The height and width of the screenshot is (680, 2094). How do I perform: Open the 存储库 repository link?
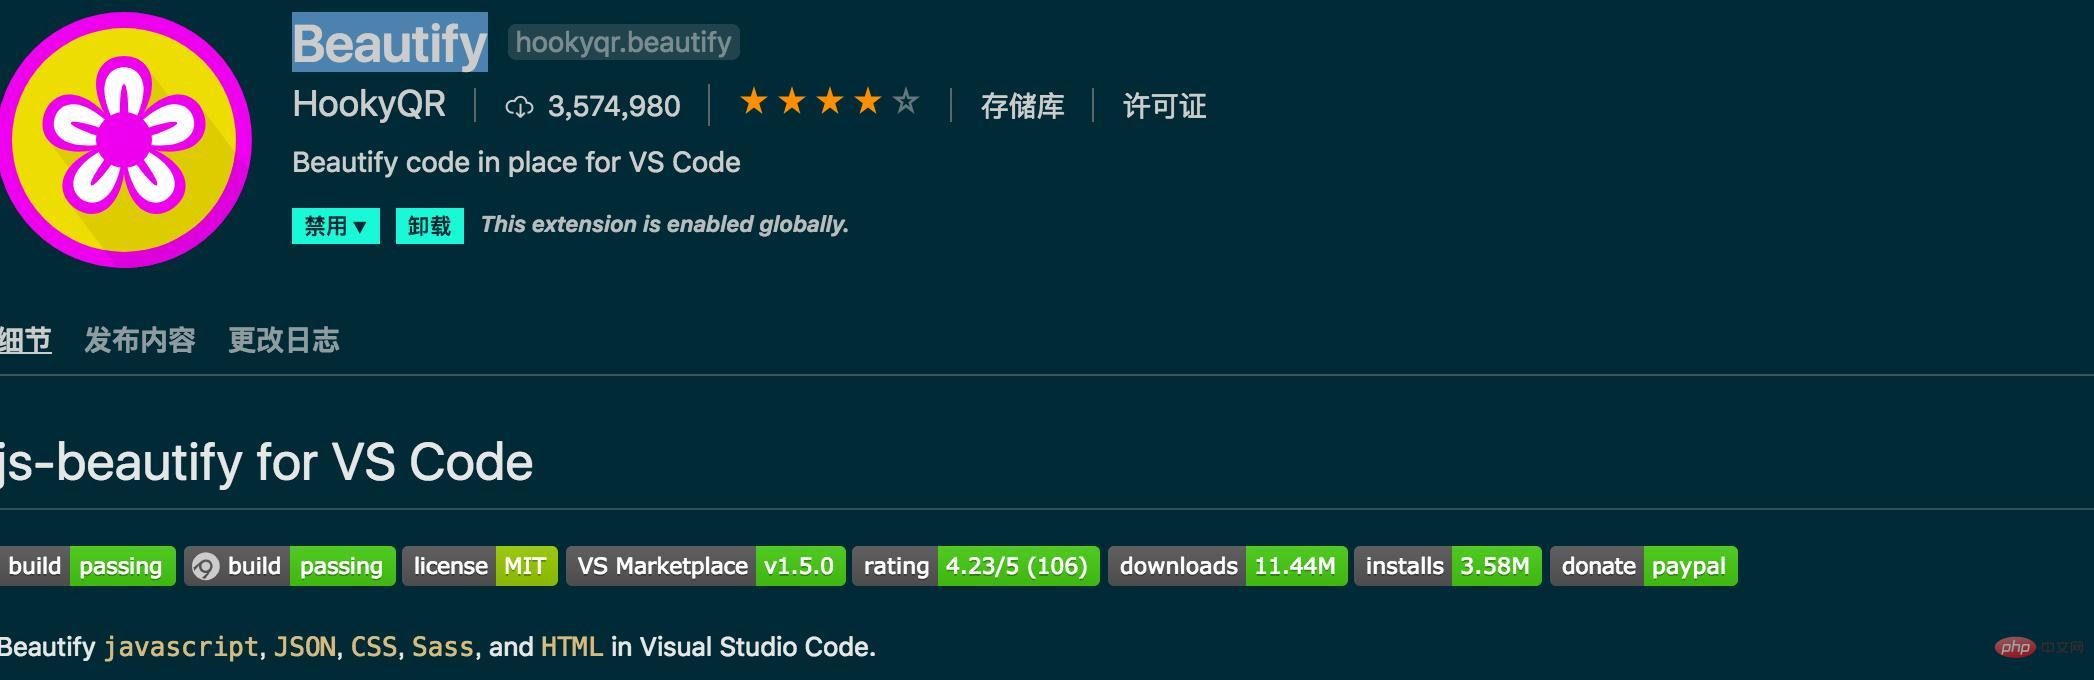[1022, 106]
